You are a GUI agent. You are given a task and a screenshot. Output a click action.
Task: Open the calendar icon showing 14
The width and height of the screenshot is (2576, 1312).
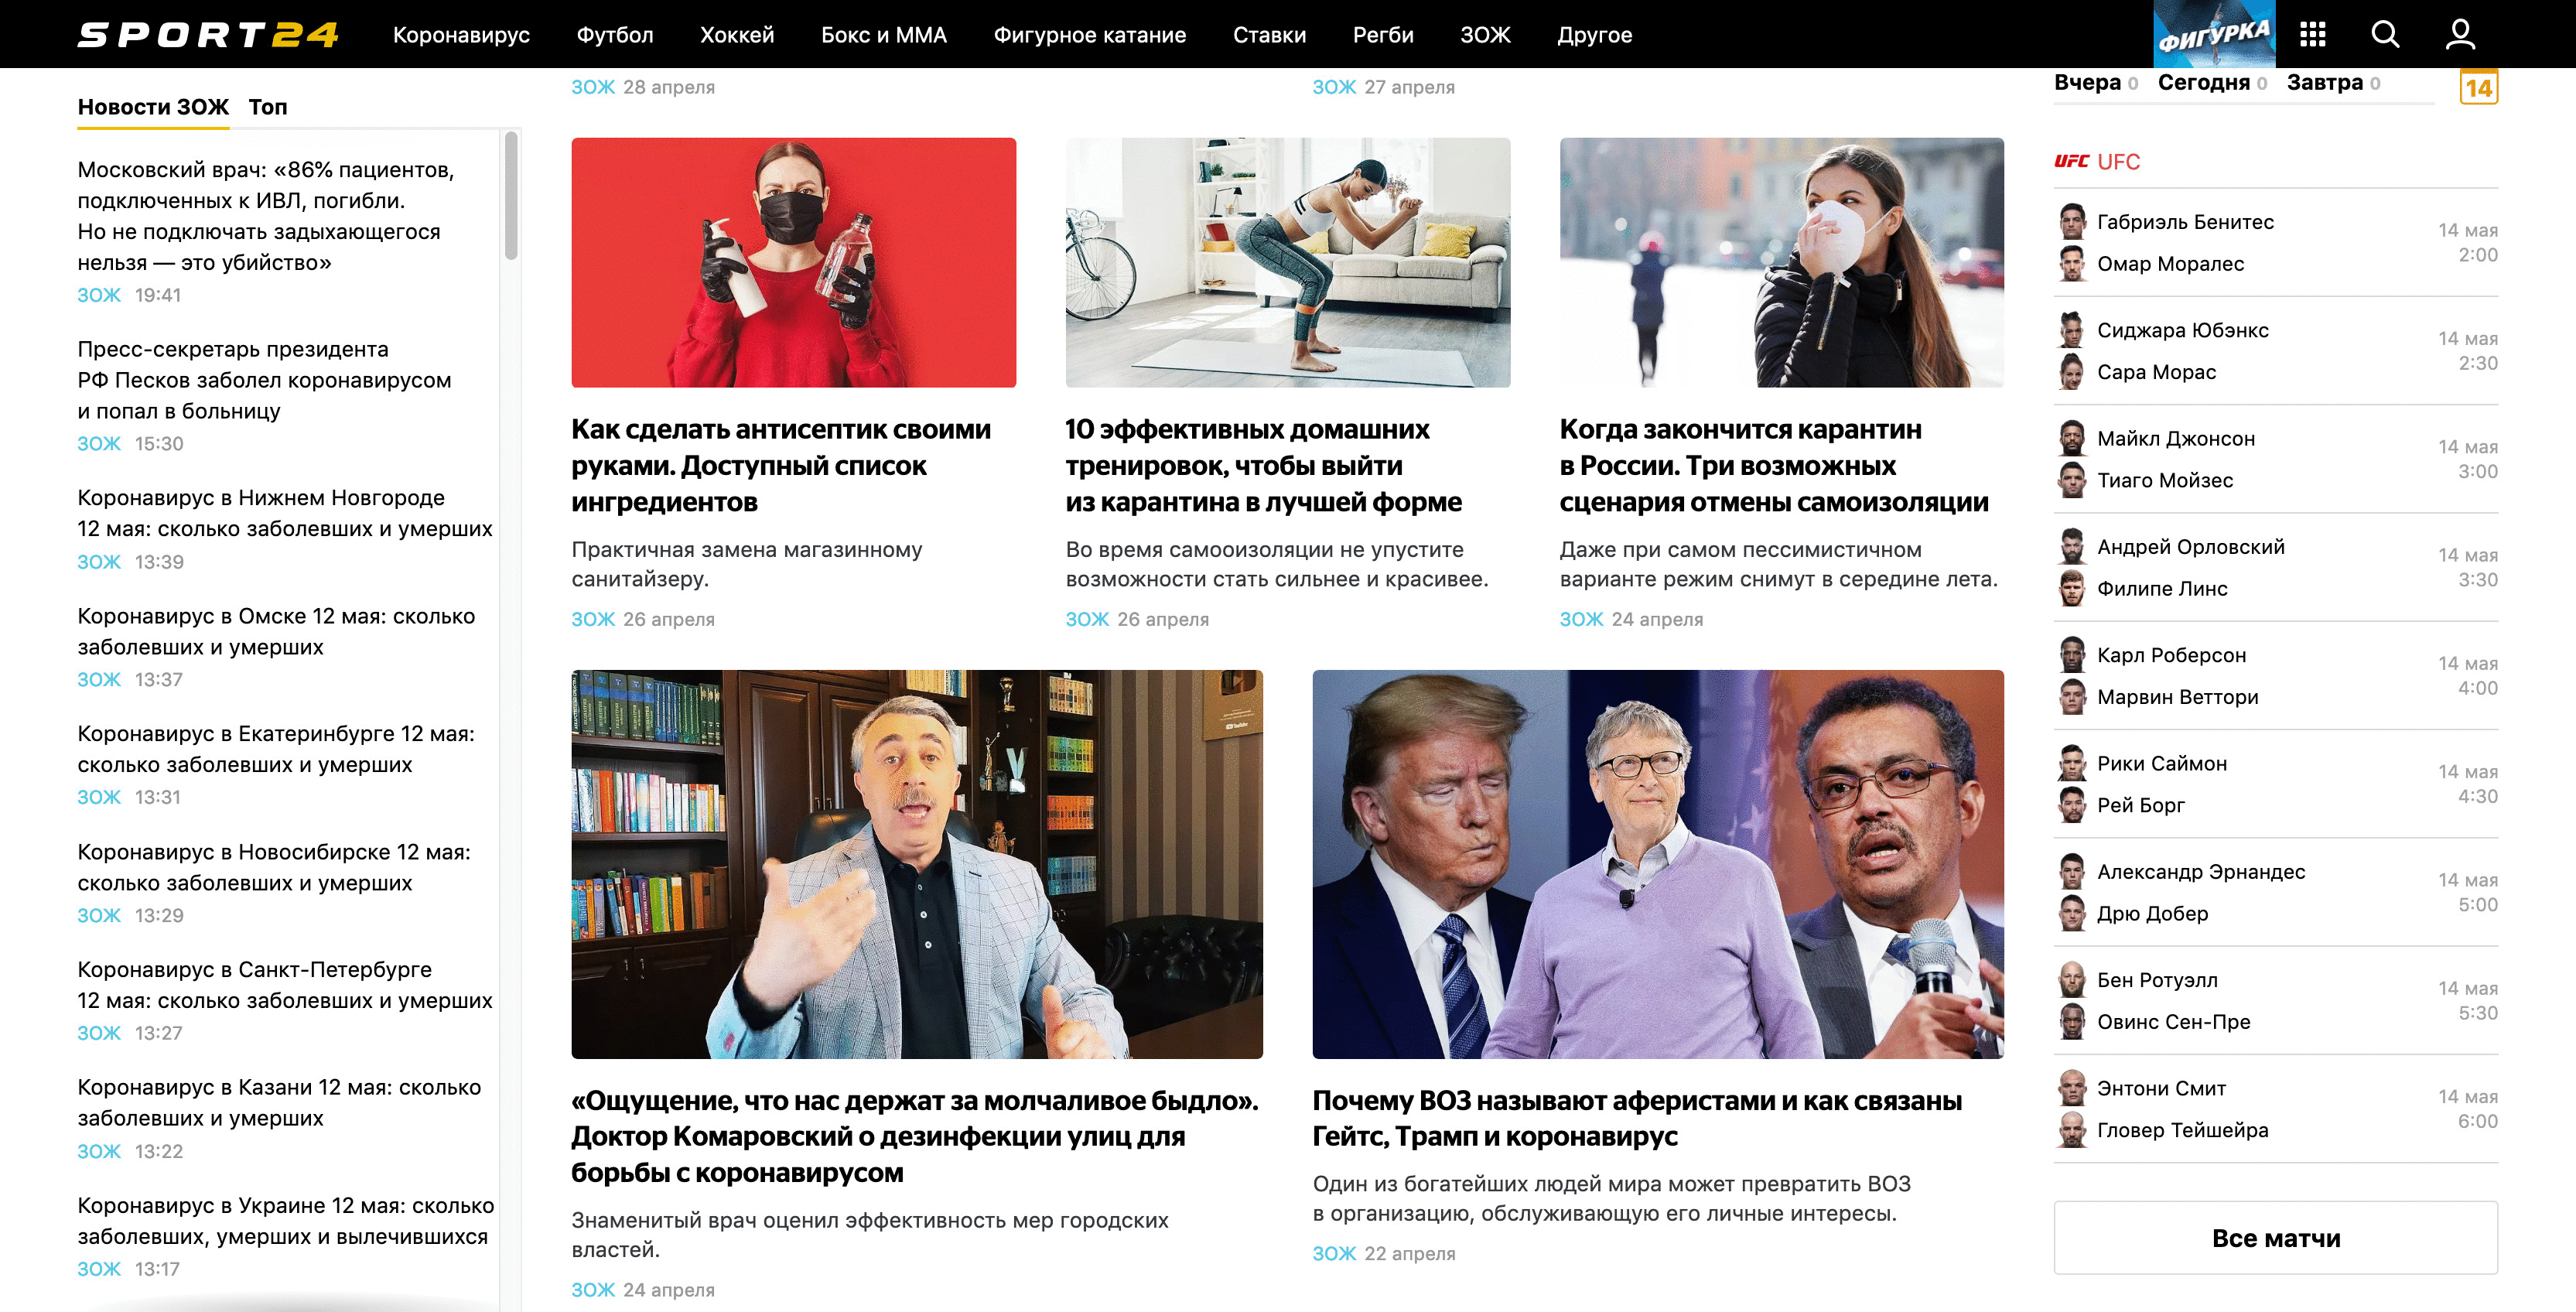coord(2478,87)
